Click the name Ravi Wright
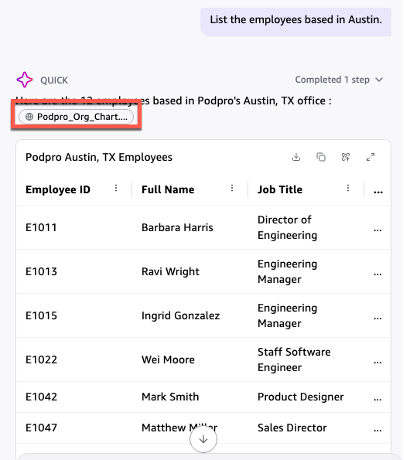 [170, 272]
